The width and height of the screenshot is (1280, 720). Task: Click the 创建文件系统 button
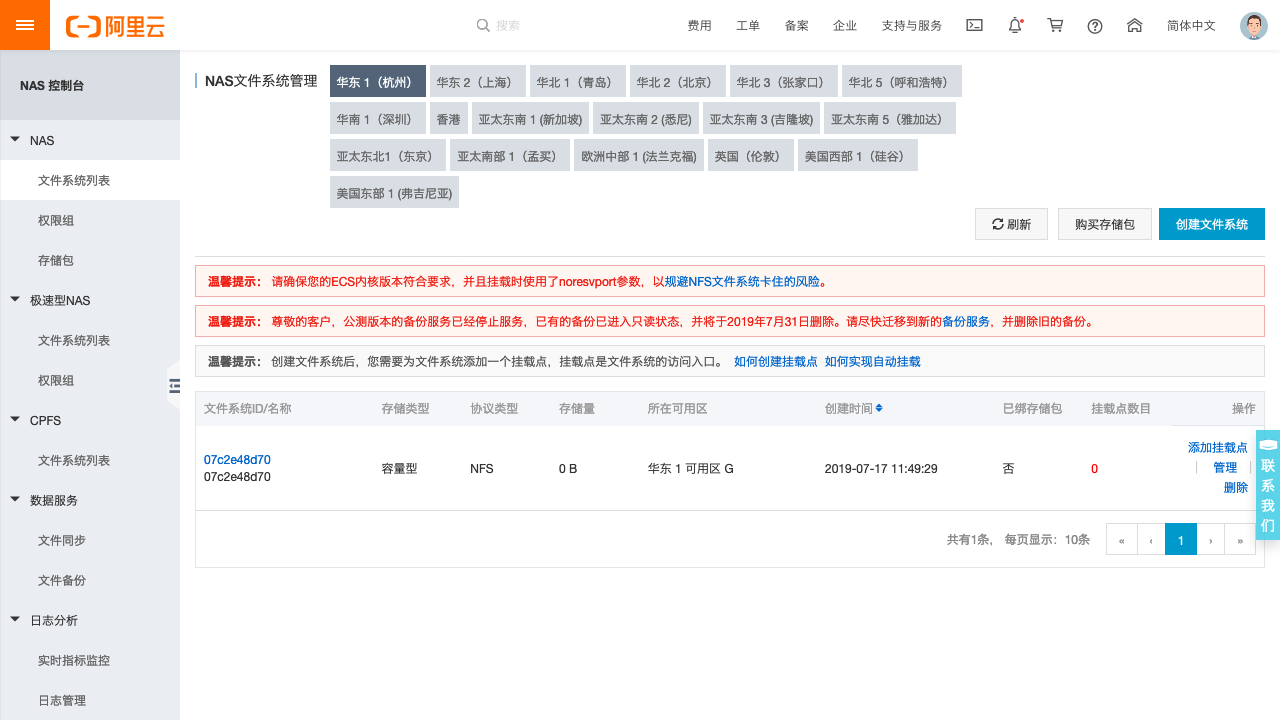[1211, 223]
